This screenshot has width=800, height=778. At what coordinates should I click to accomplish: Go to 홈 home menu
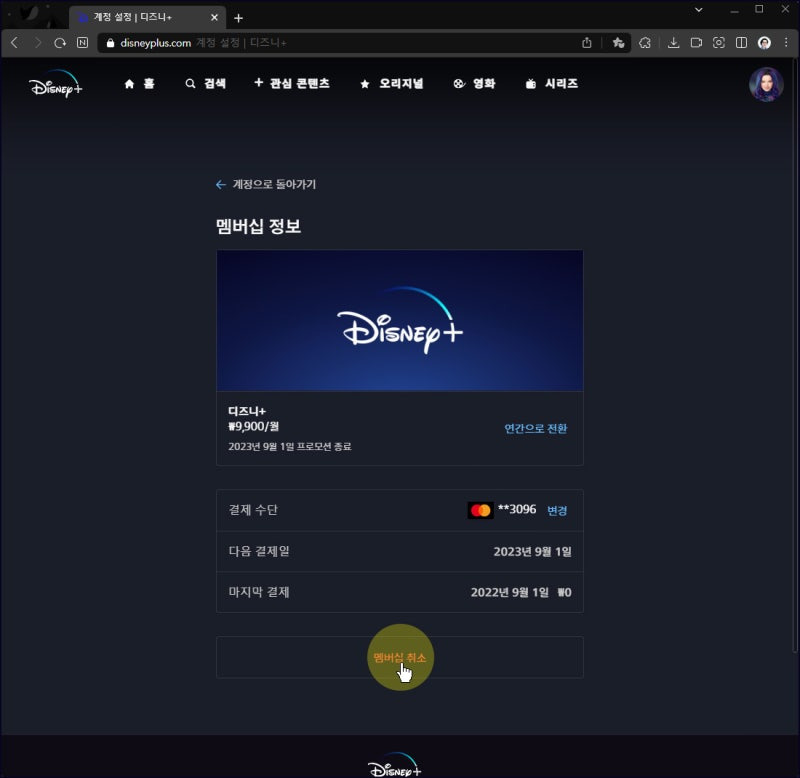click(x=139, y=84)
